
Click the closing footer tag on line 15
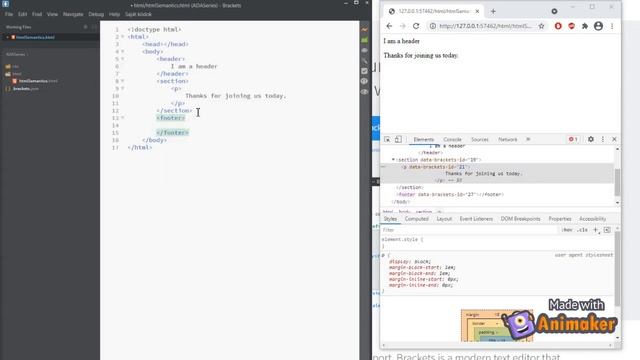pos(172,133)
